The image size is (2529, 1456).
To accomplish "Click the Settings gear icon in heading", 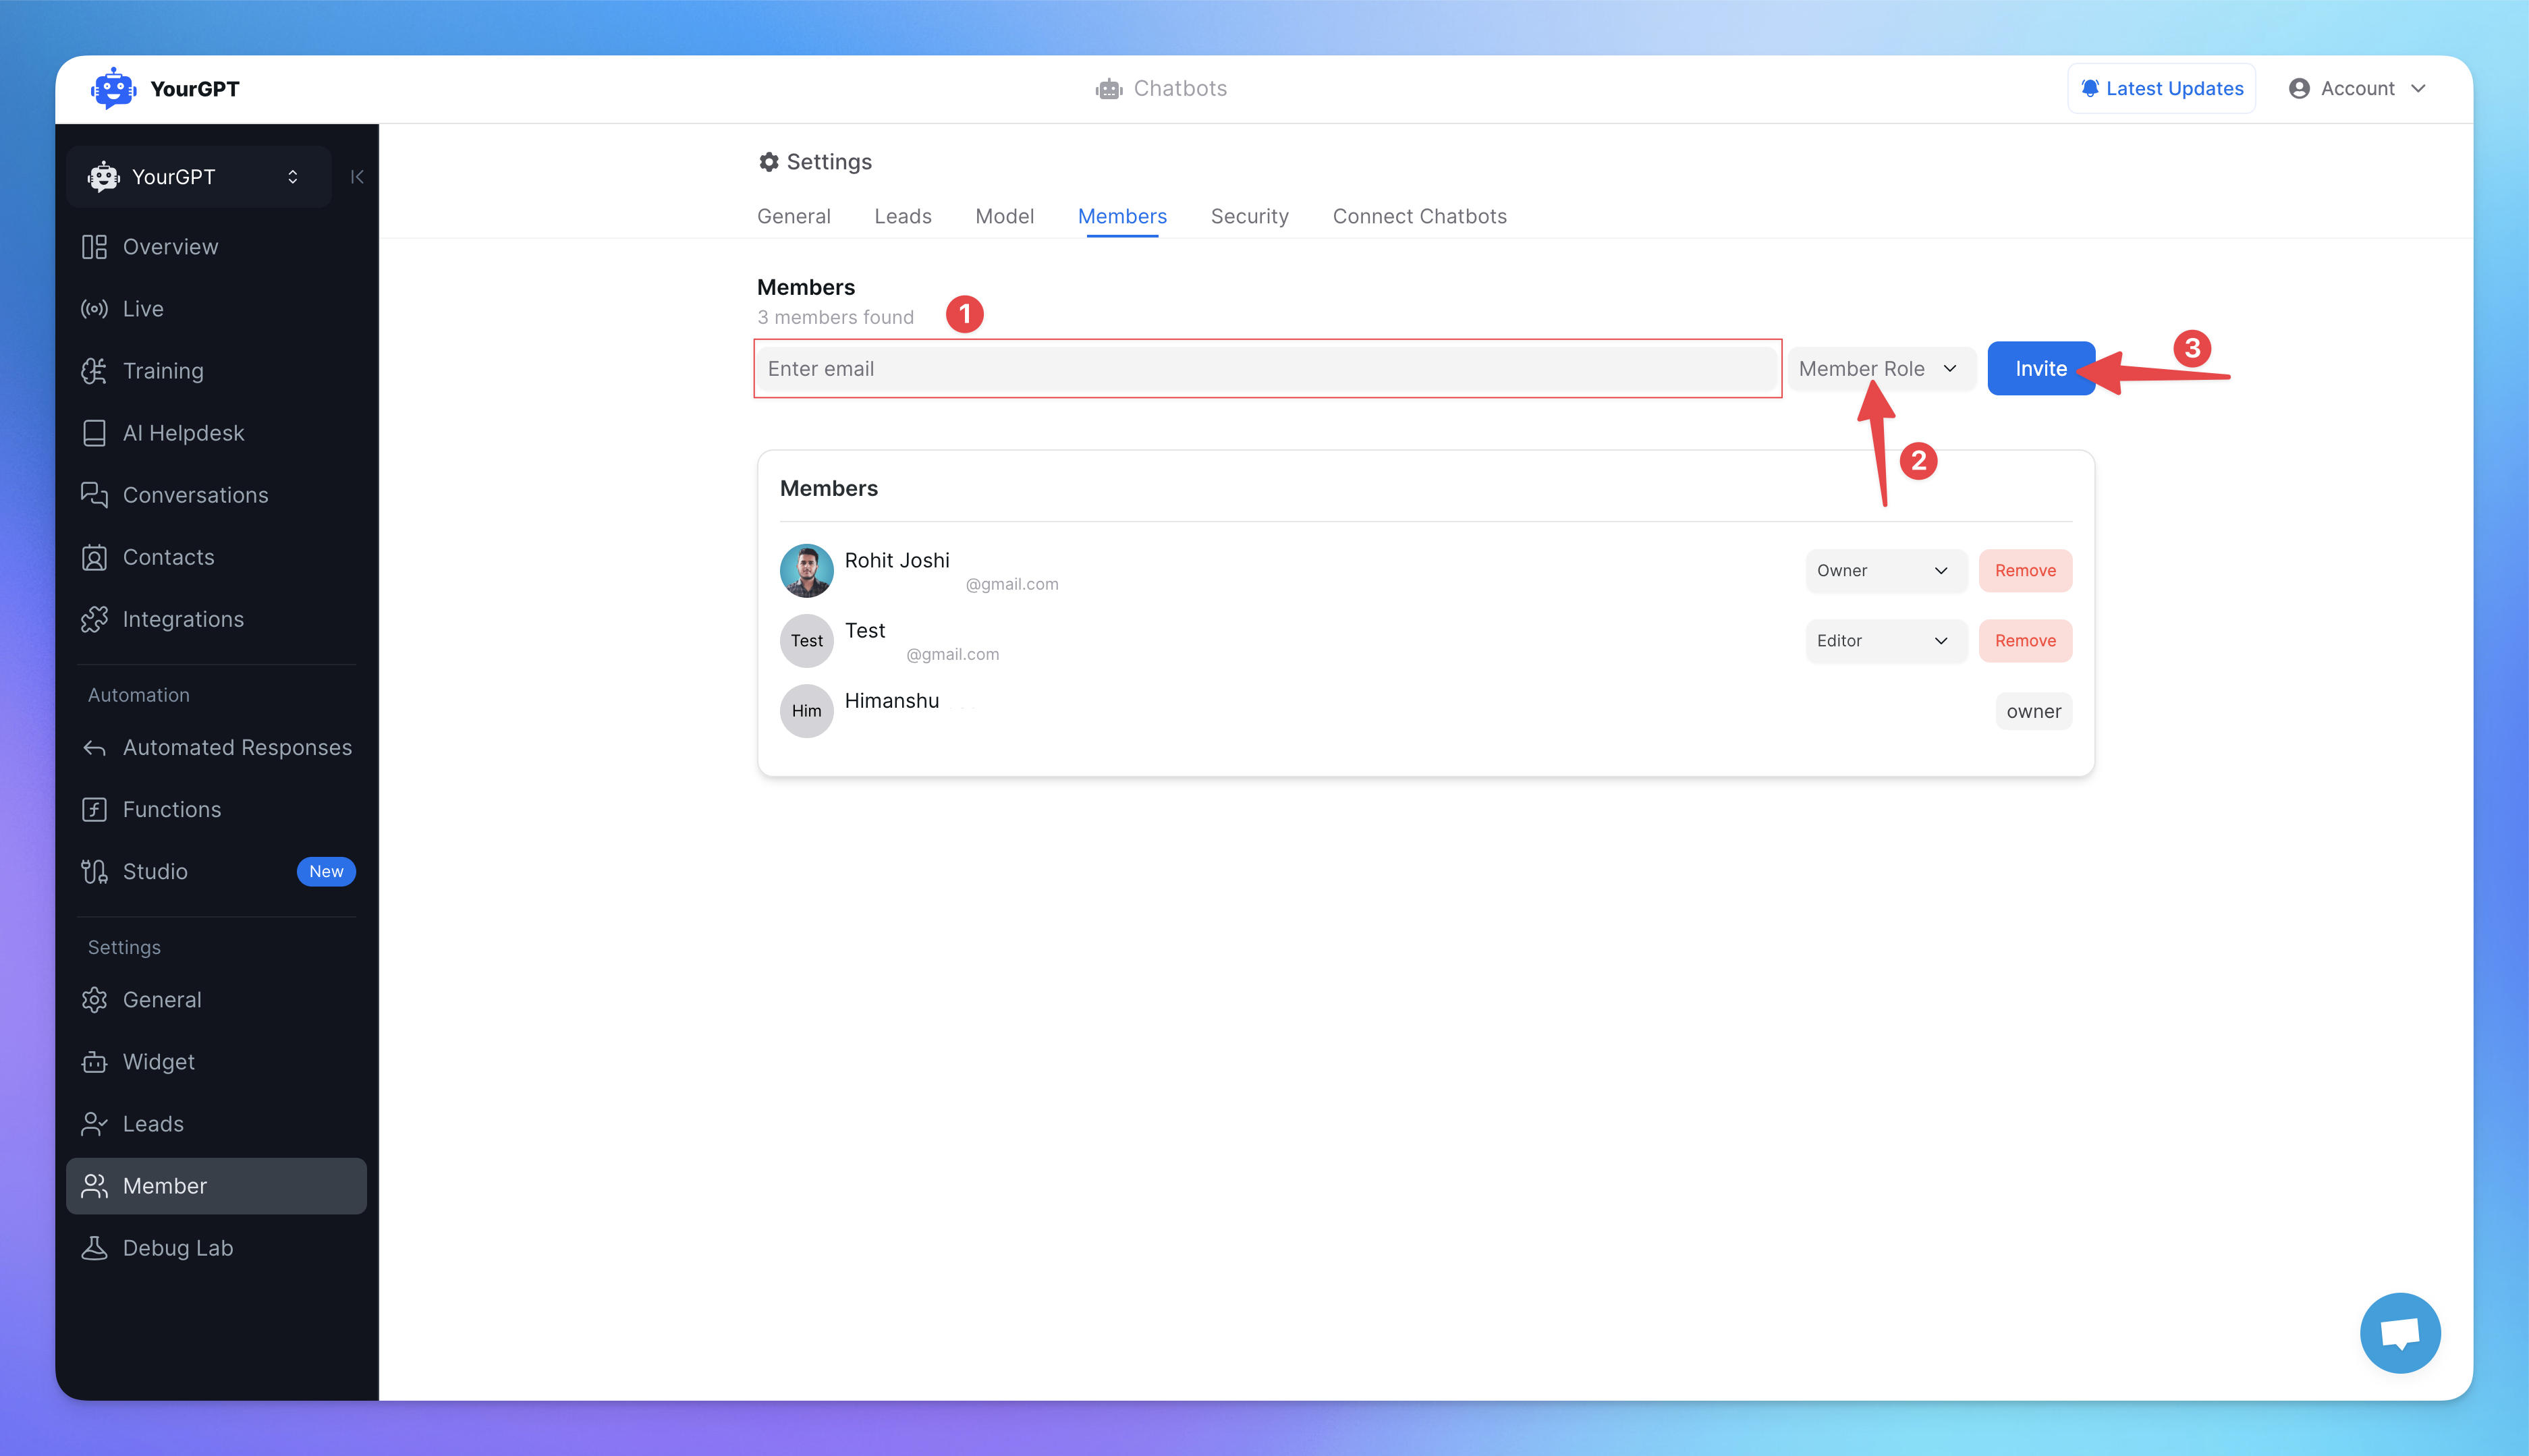I will pyautogui.click(x=768, y=162).
